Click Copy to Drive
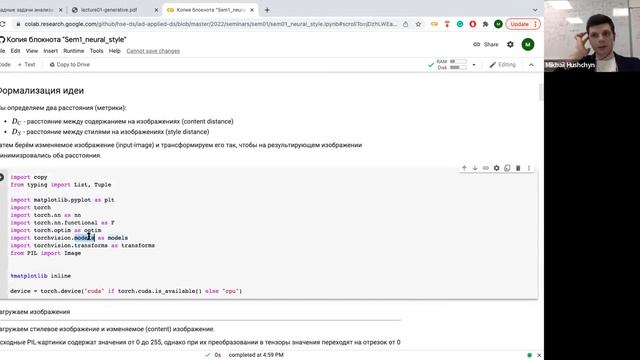Screen dimensions: 640x360 (69, 64)
